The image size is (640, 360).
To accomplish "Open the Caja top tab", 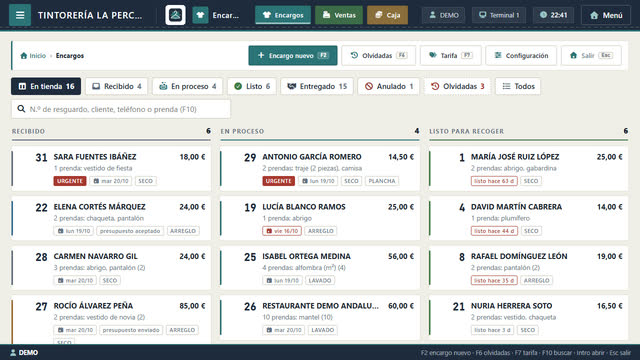I will 387,15.
